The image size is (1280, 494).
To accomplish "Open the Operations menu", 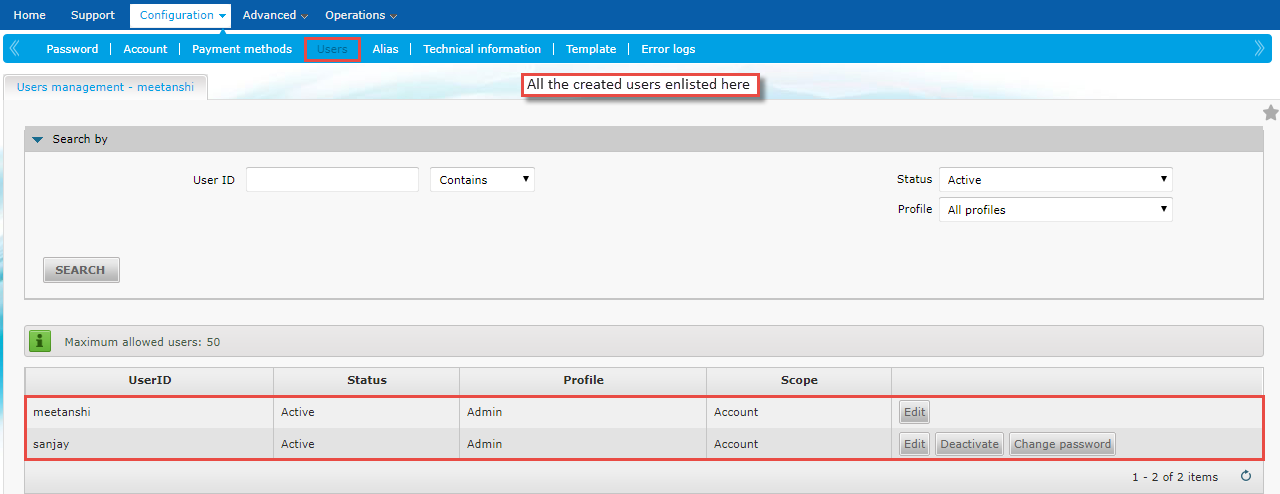I will pyautogui.click(x=361, y=15).
